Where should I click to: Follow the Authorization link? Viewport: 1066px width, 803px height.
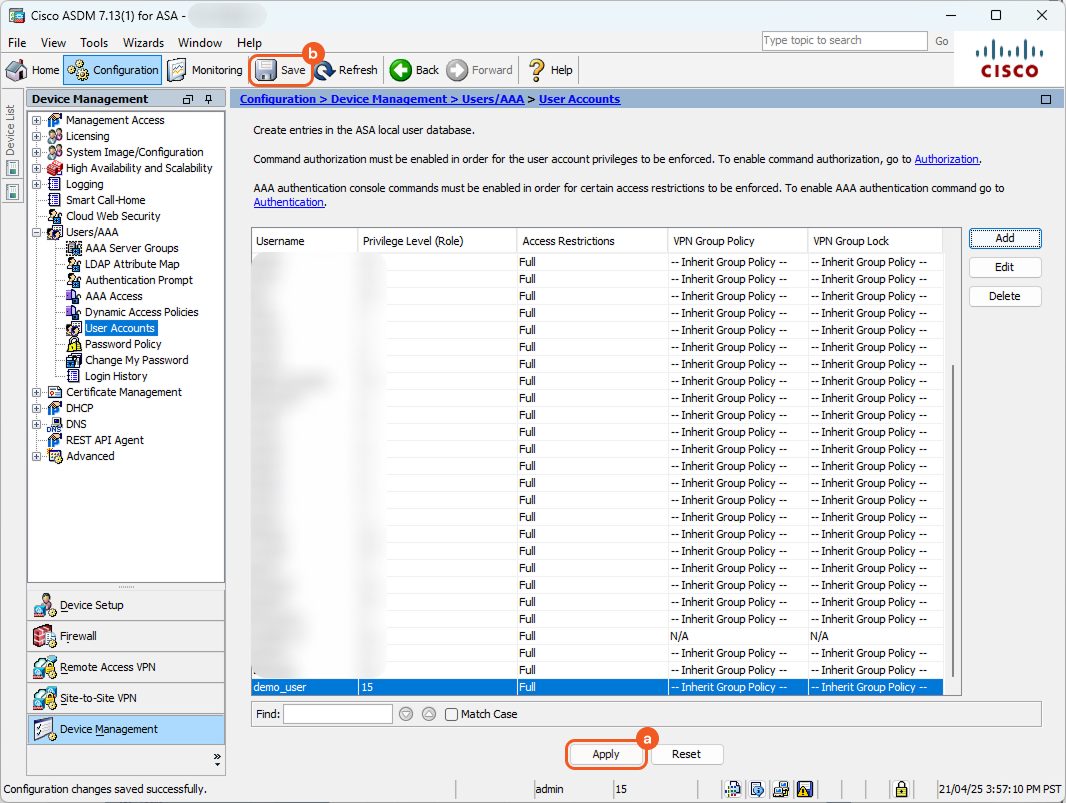coord(946,159)
